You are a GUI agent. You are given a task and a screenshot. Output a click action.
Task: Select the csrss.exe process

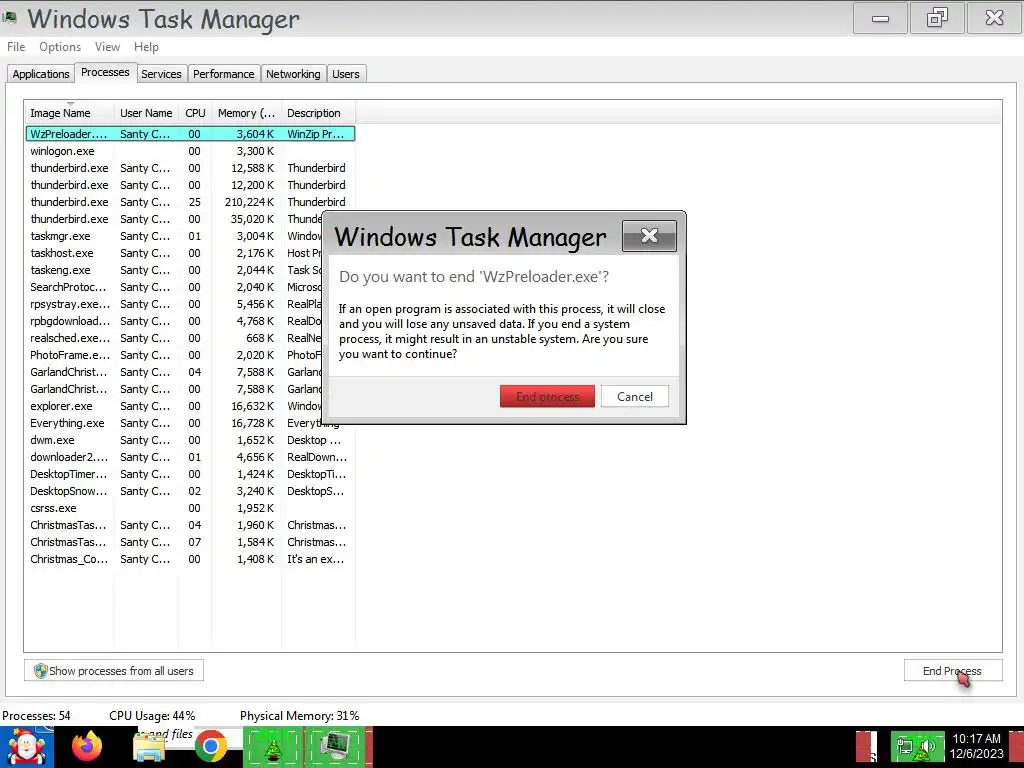click(190, 507)
